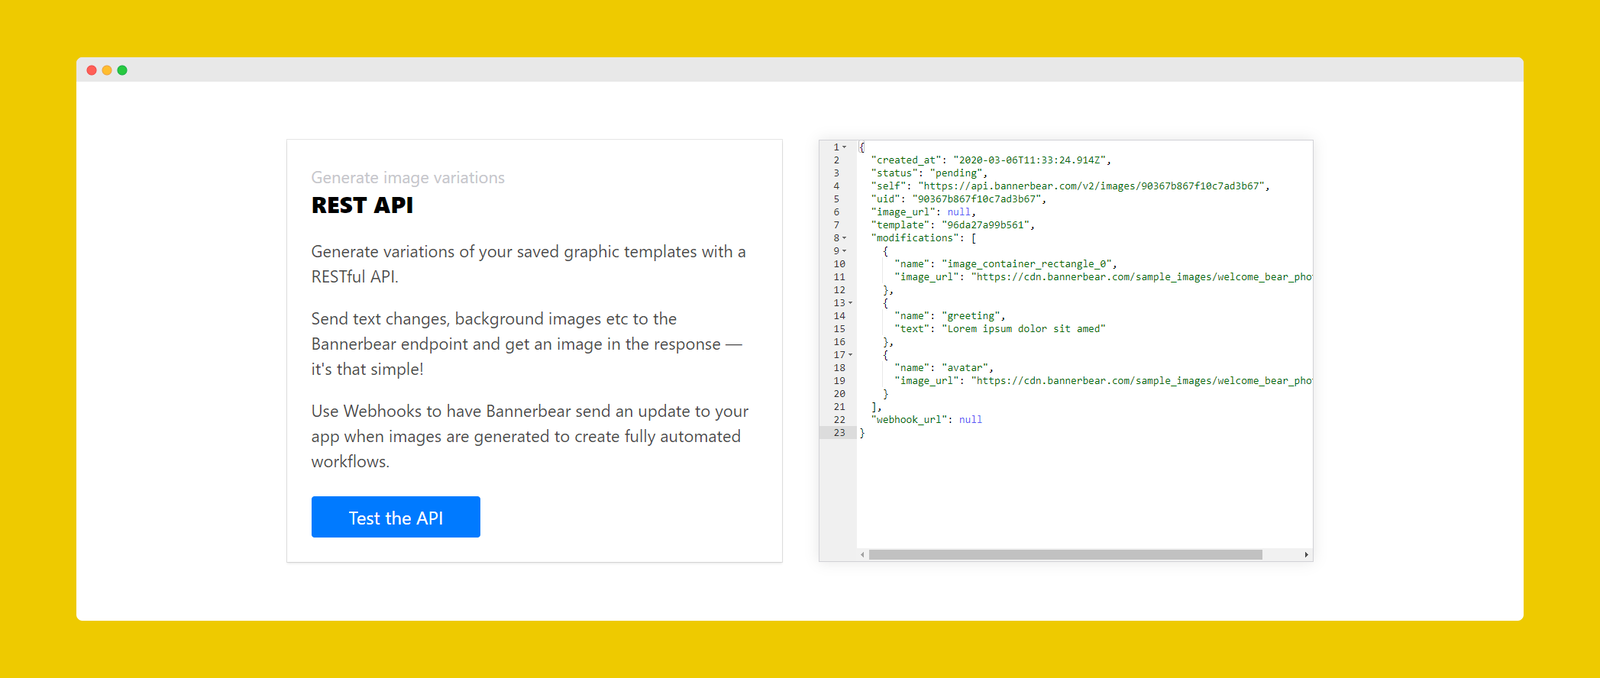The height and width of the screenshot is (678, 1600).
Task: Click the scroll left arrow of code editor
Action: point(863,554)
